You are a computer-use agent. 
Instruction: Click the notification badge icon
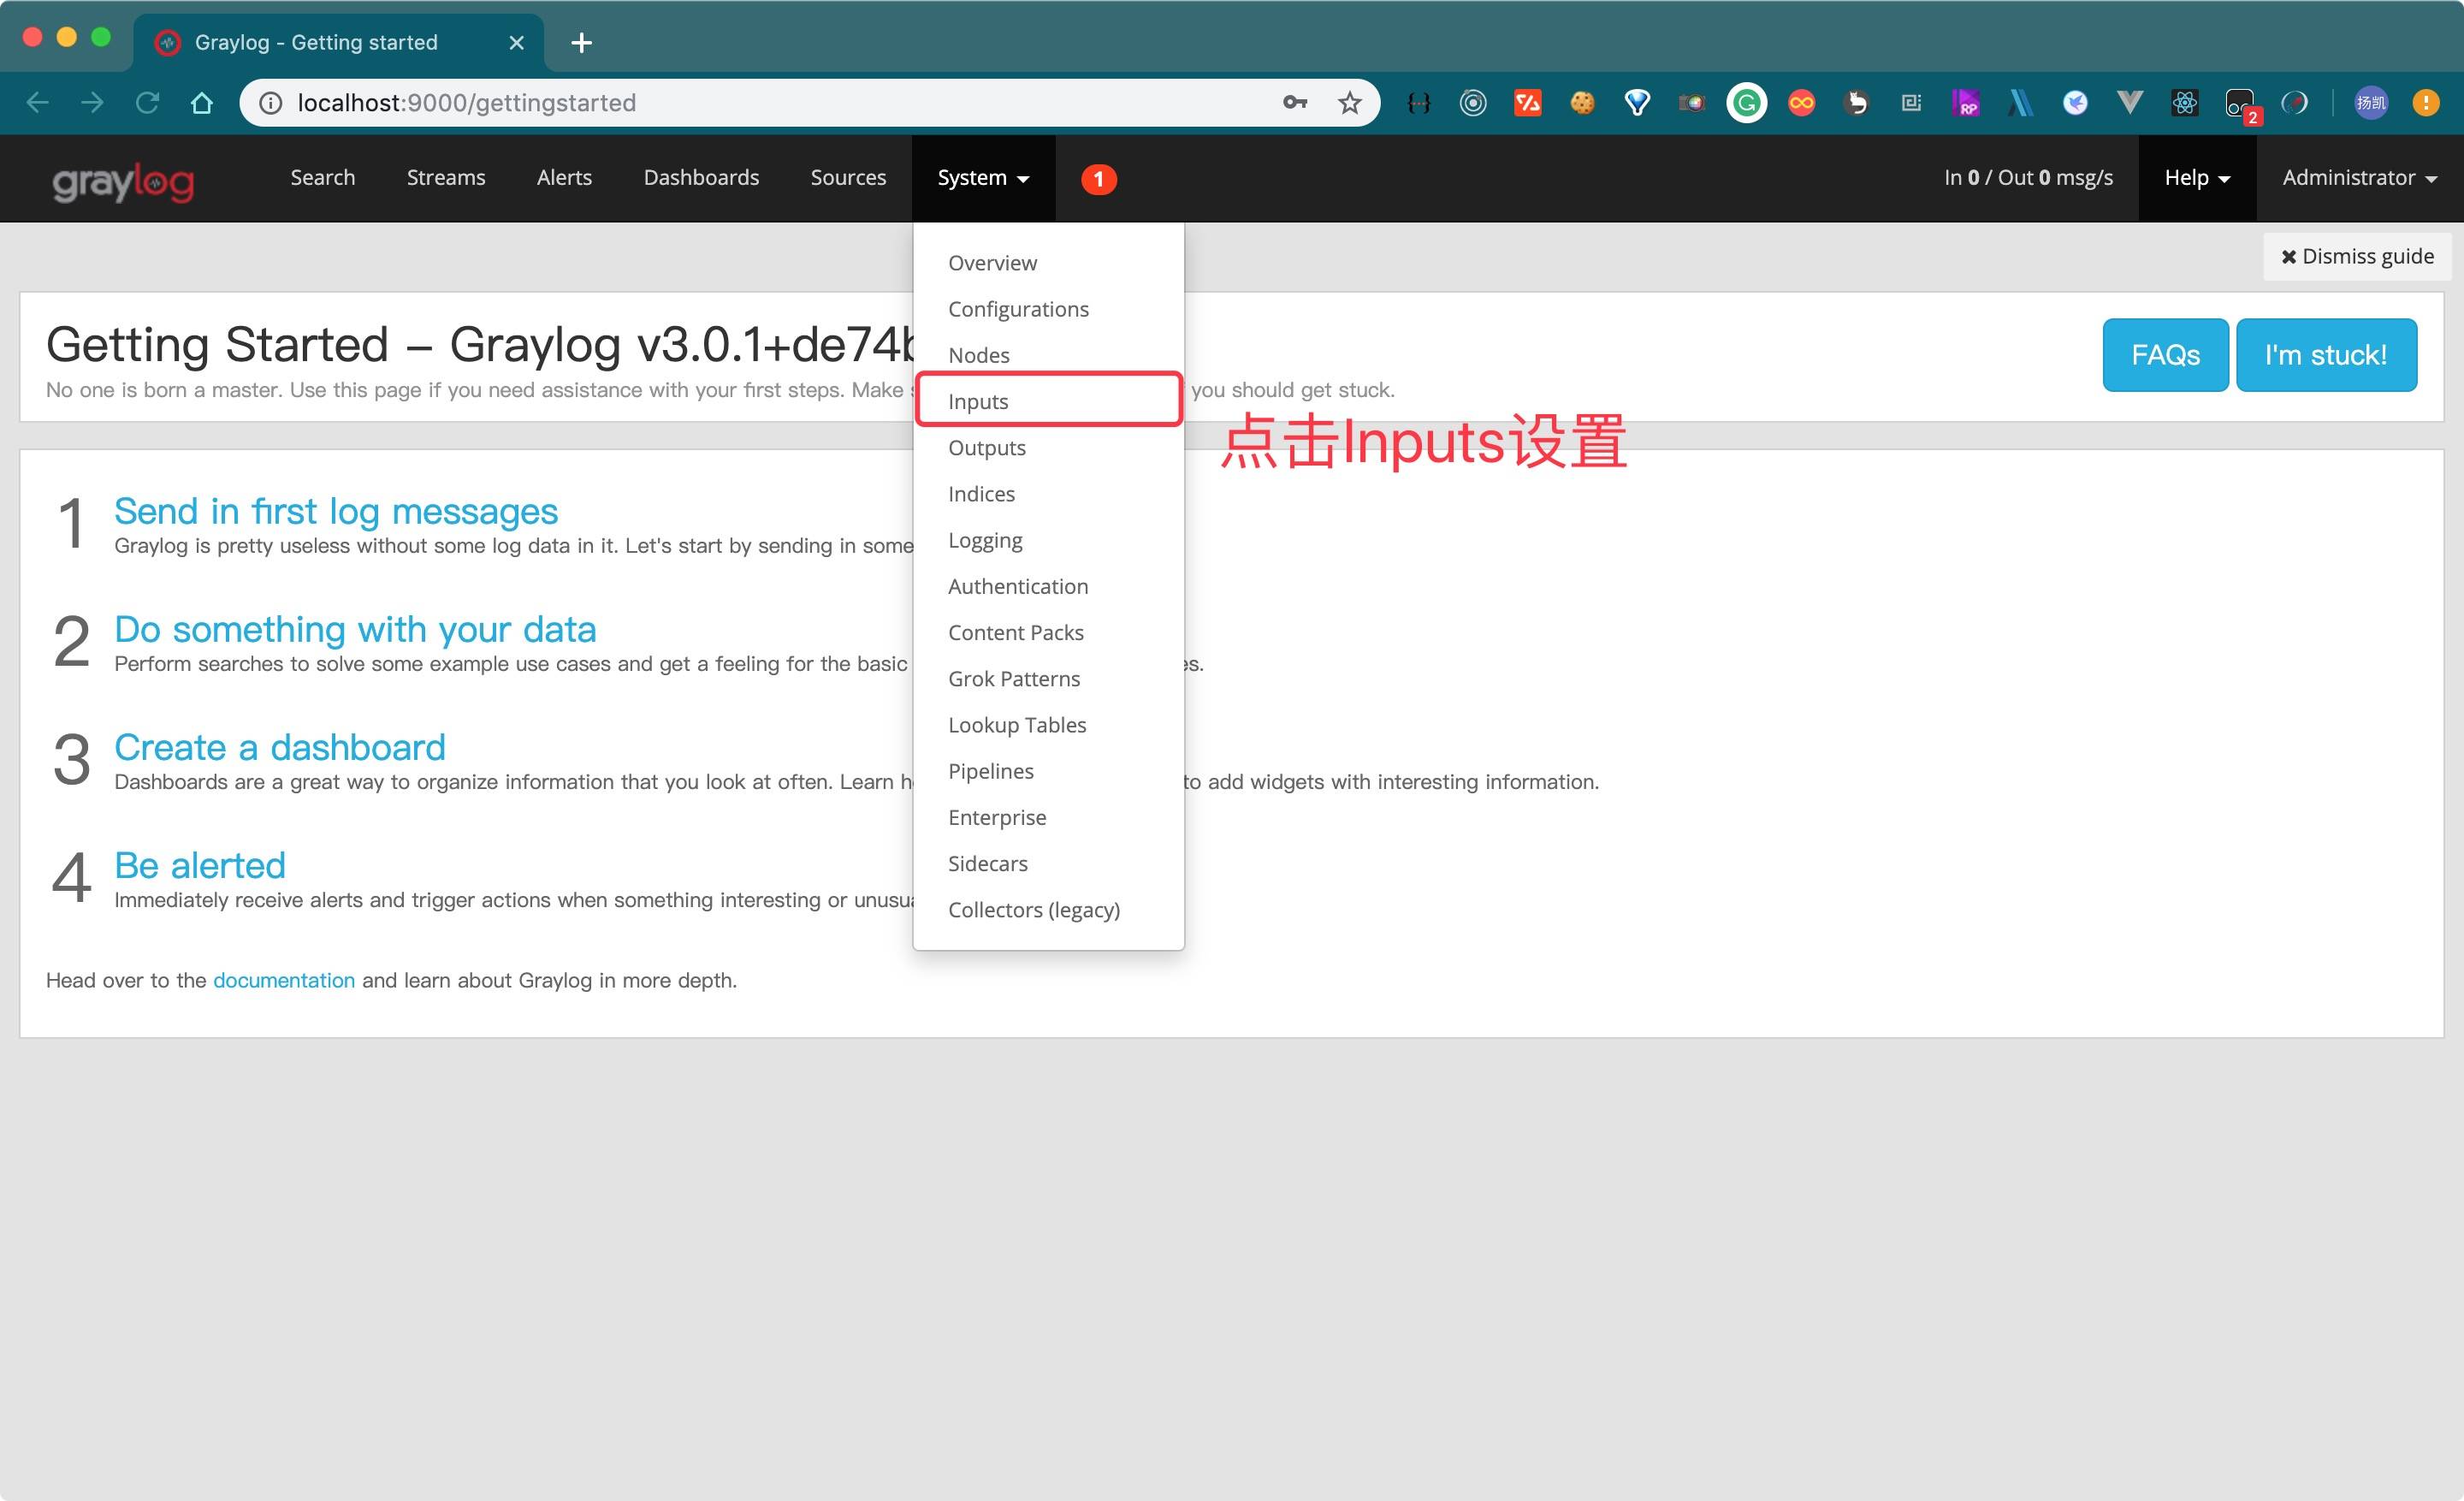tap(1097, 176)
